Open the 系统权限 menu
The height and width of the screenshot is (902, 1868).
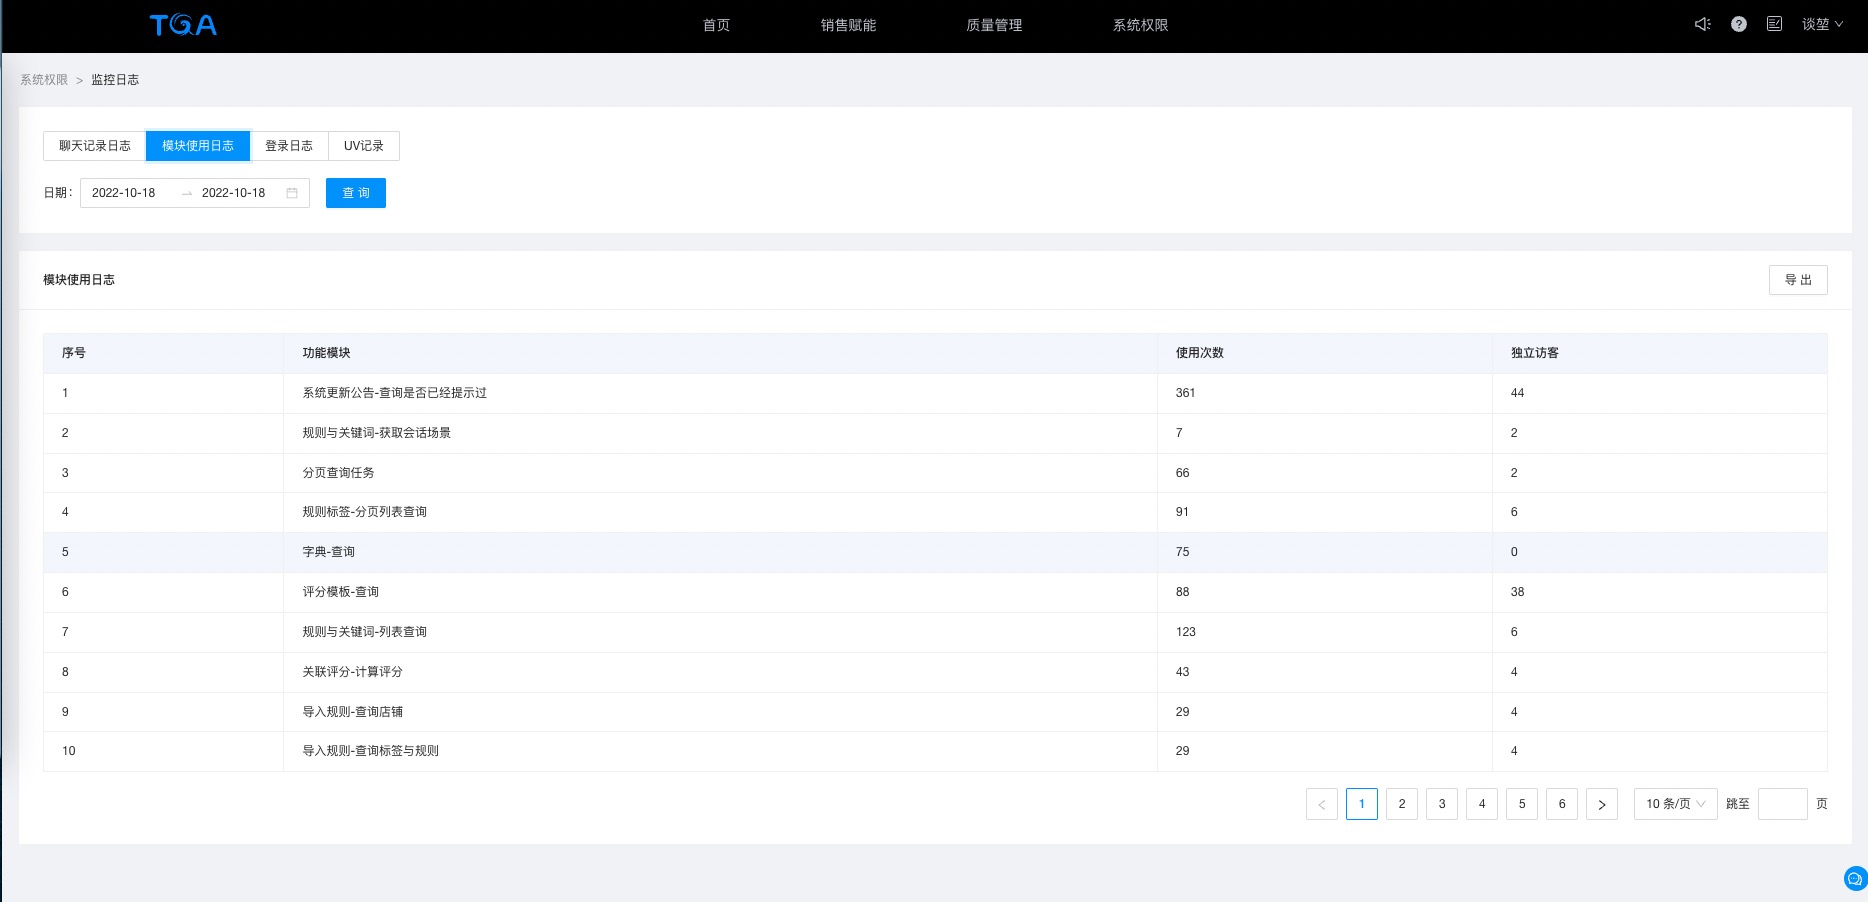tap(1140, 25)
